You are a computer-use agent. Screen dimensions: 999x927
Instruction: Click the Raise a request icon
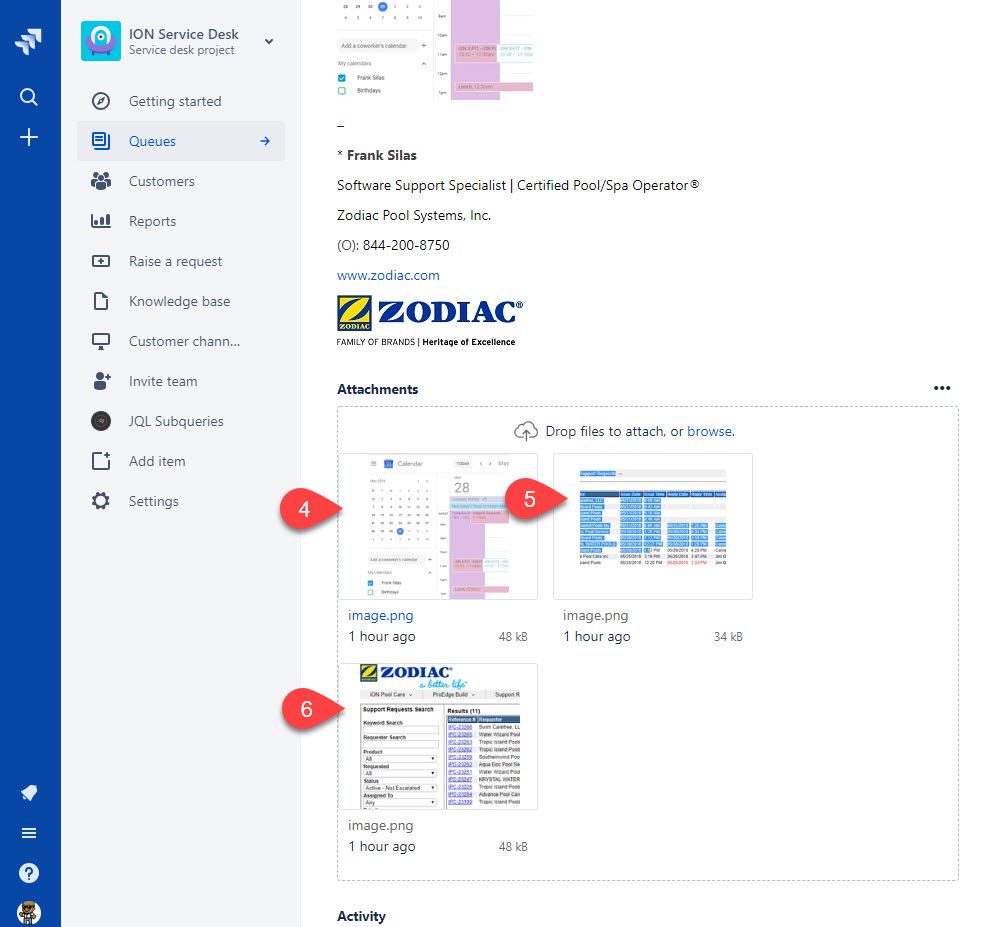(x=101, y=261)
